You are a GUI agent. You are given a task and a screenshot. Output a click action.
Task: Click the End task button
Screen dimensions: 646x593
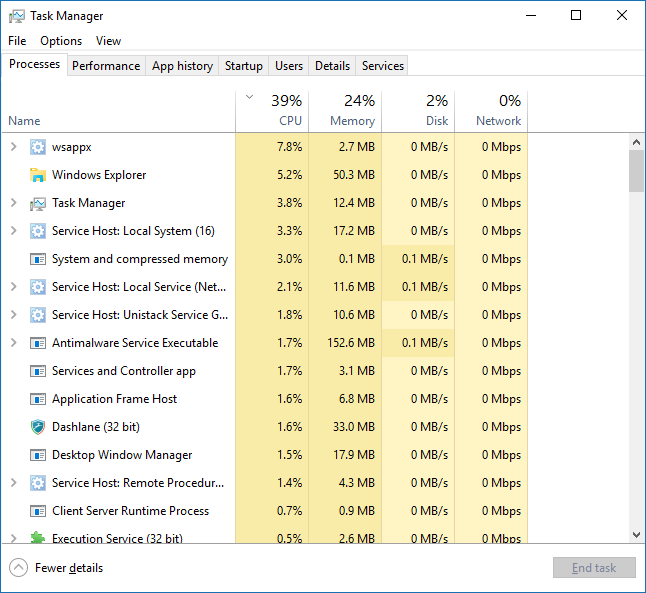(x=594, y=568)
